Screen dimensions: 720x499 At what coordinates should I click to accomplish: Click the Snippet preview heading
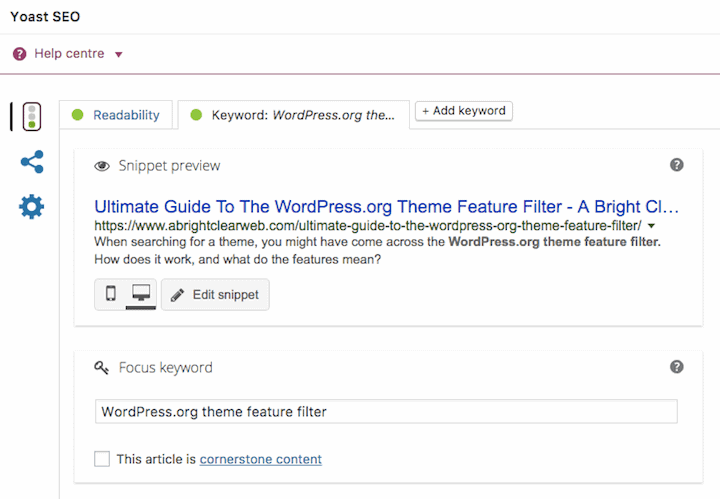coord(169,166)
